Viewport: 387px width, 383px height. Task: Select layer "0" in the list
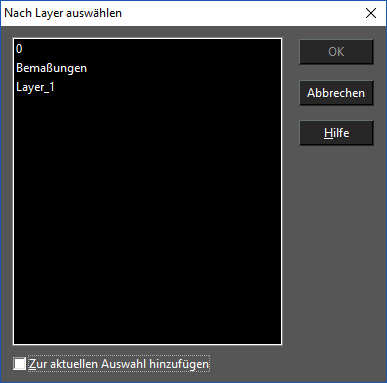click(x=147, y=49)
